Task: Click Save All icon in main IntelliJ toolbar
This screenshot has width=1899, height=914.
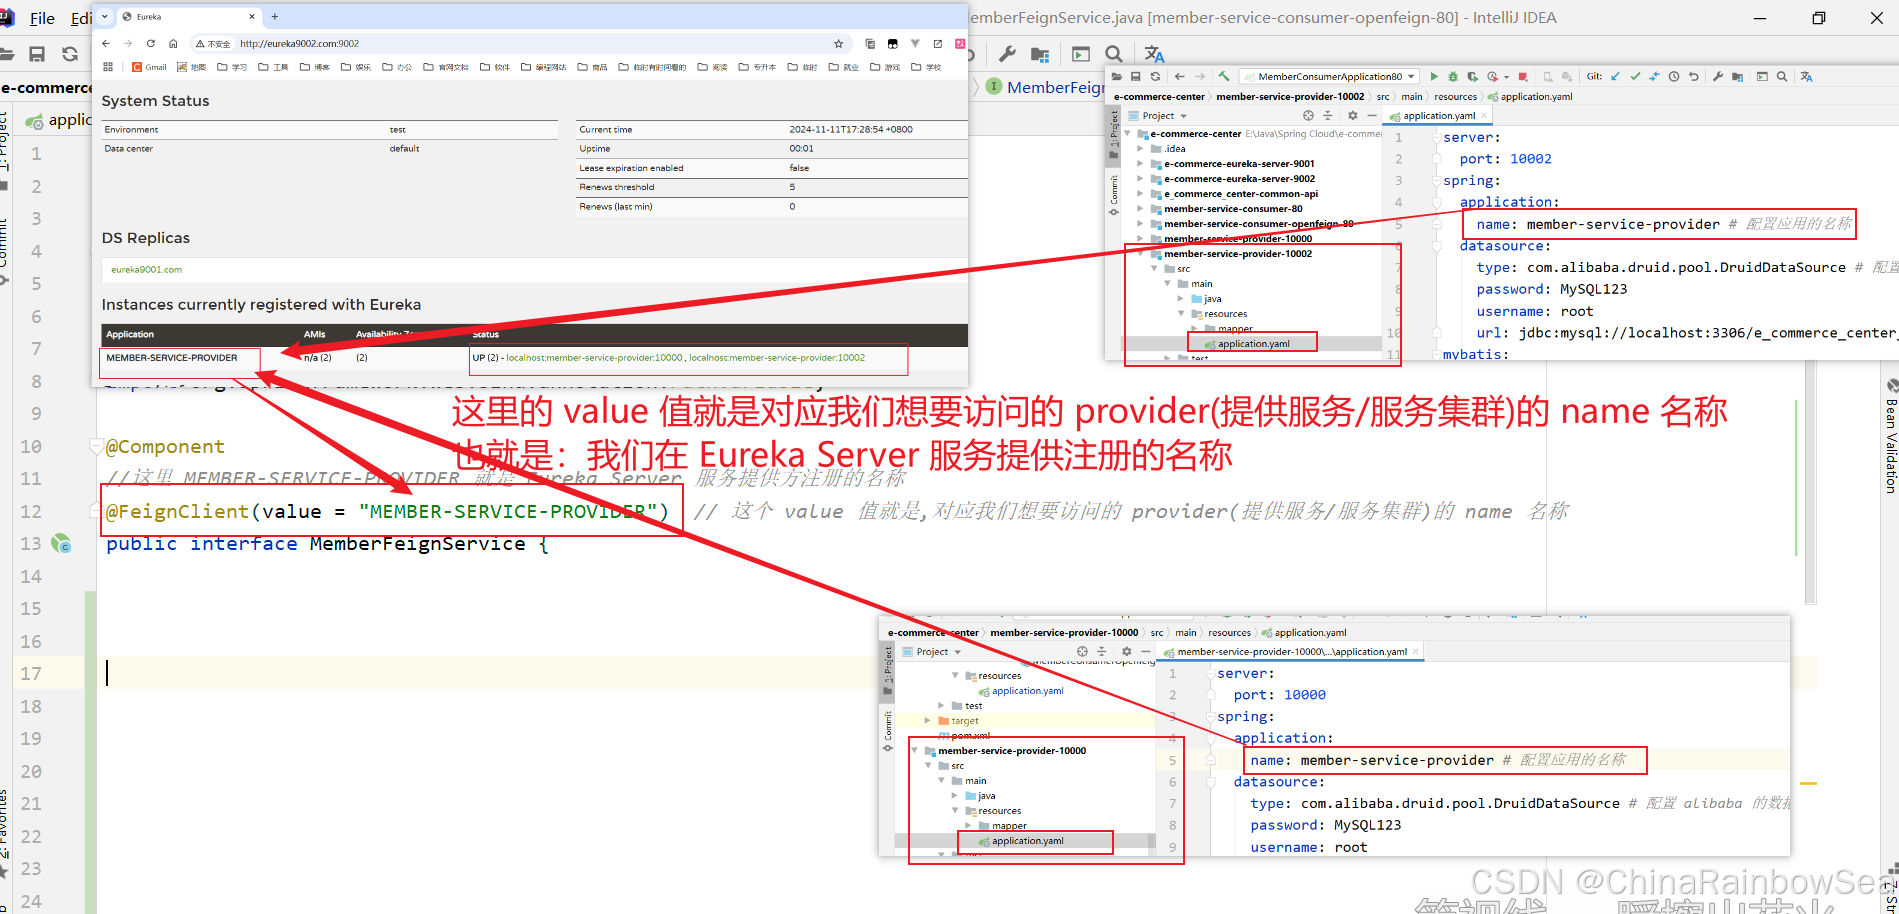Action: 37,54
